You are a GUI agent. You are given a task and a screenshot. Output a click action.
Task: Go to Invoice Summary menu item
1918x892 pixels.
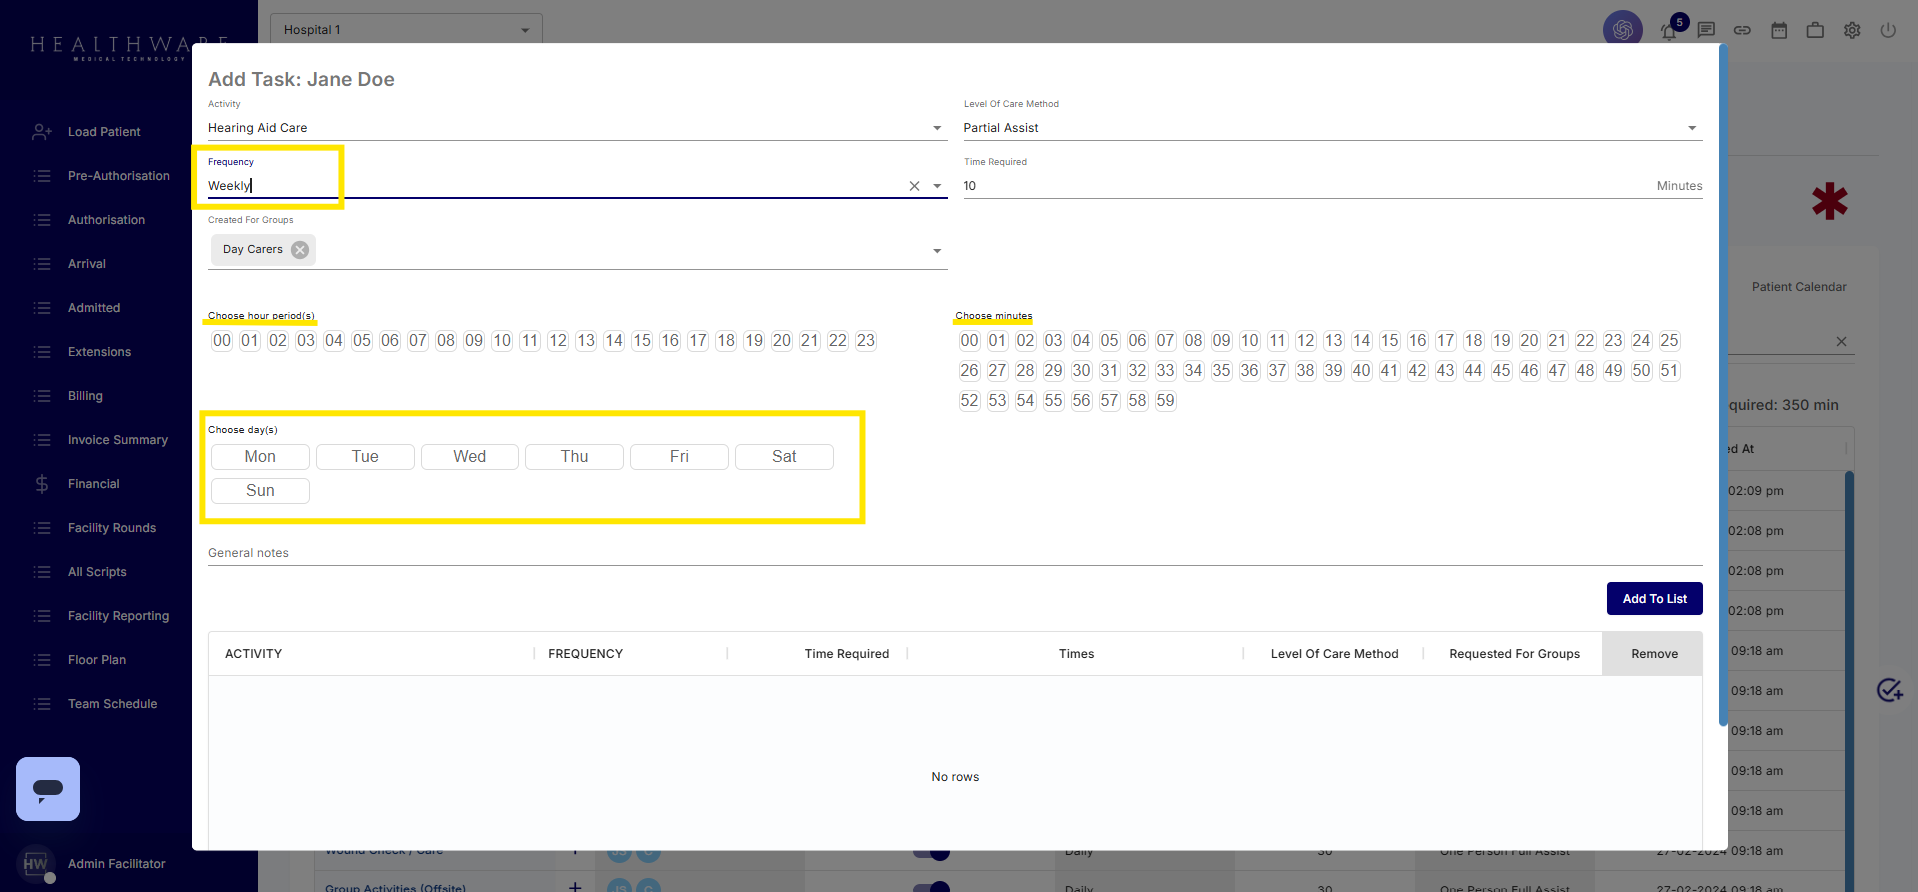pyautogui.click(x=117, y=440)
